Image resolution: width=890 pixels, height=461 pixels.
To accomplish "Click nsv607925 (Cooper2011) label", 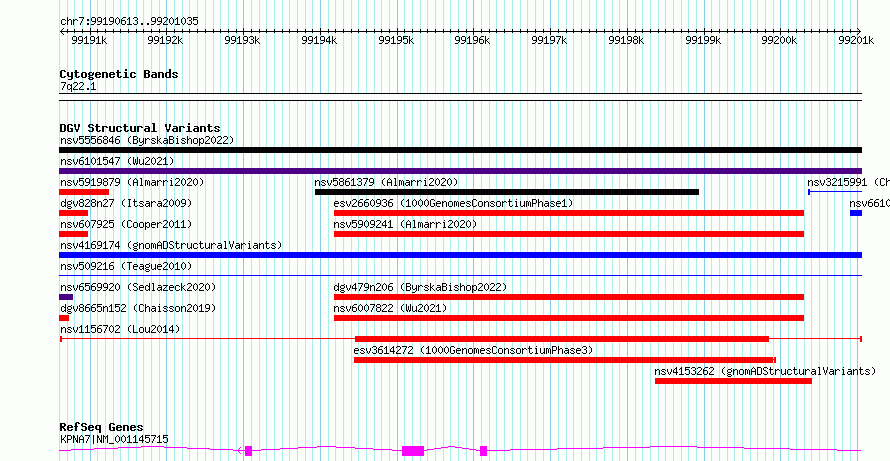I will tap(126, 224).
